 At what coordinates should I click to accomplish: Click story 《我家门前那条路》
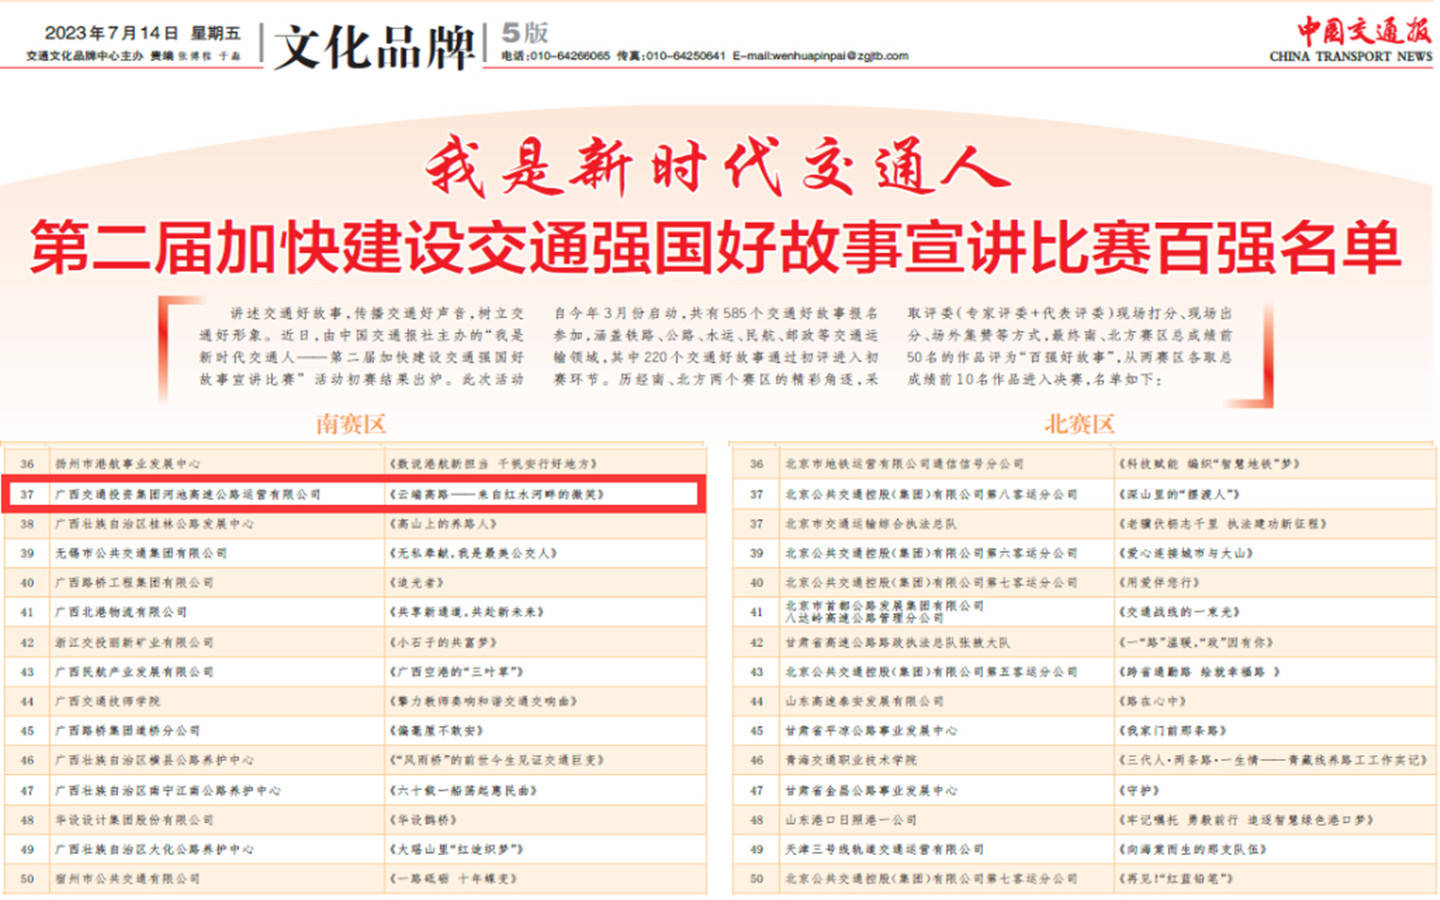[1172, 731]
